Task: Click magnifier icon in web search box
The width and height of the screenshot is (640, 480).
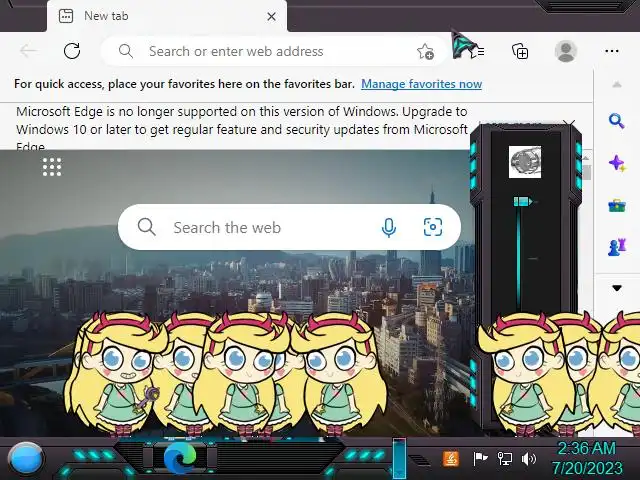Action: [147, 227]
